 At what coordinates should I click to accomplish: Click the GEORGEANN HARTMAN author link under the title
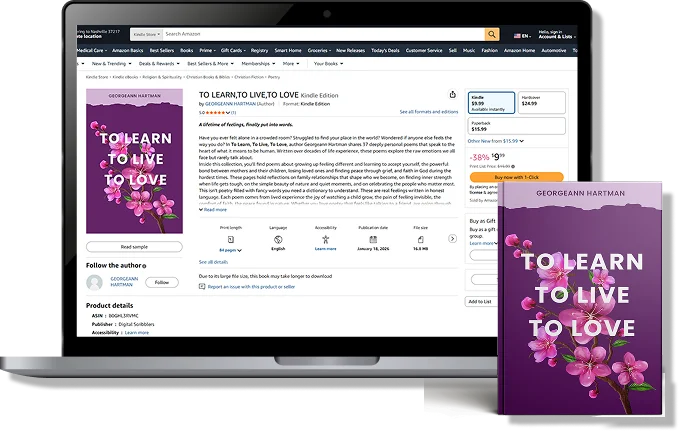(x=230, y=104)
